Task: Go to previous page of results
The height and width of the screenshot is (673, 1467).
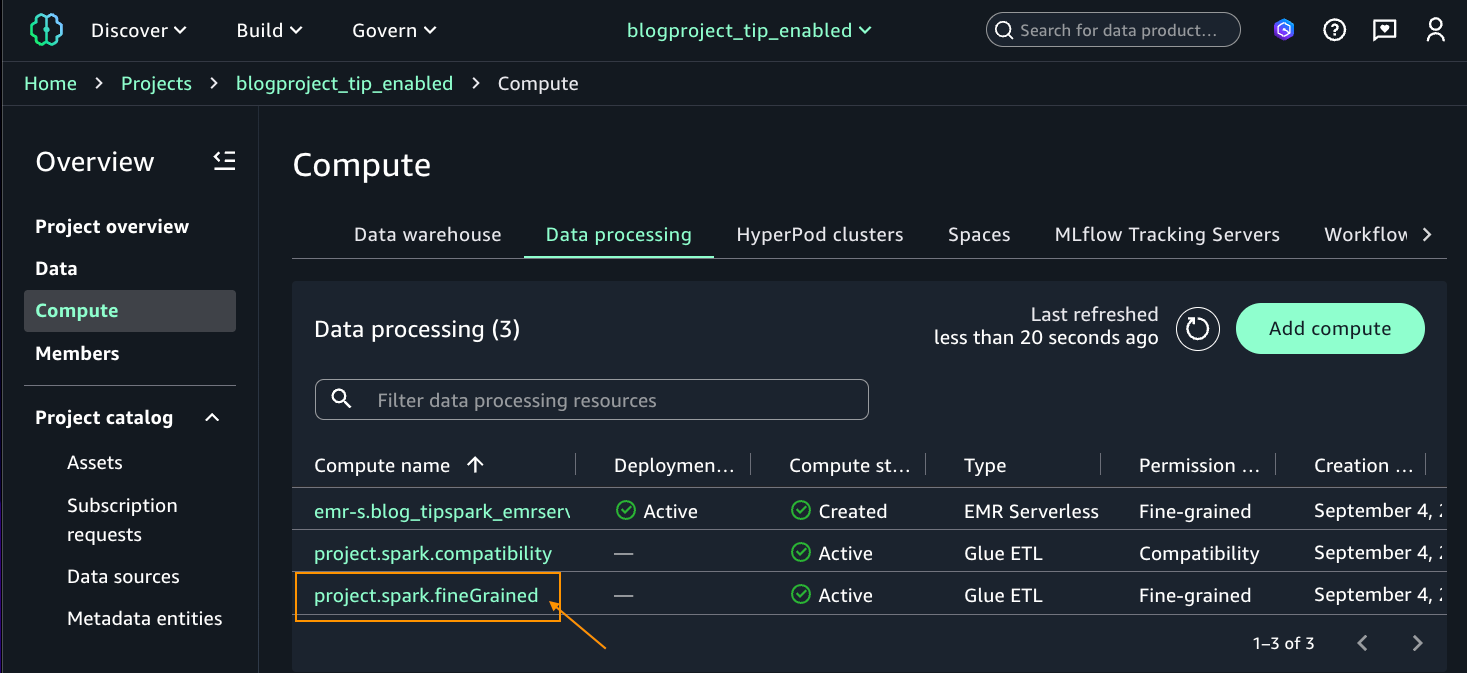Action: (1362, 643)
